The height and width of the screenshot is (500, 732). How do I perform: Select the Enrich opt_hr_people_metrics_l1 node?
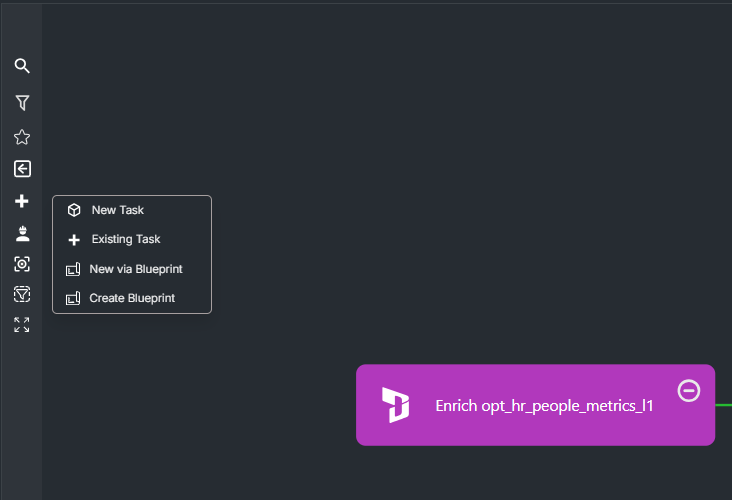pos(535,405)
